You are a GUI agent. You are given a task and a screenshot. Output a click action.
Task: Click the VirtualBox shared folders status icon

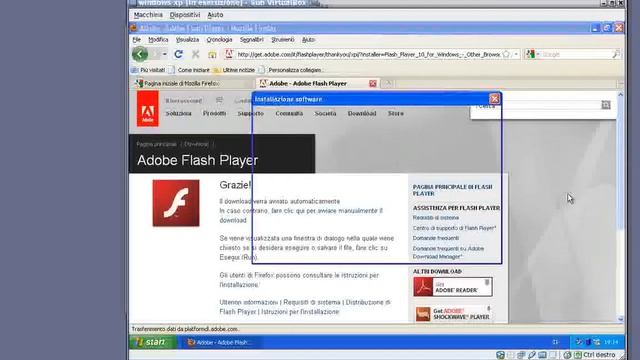pos(542,355)
